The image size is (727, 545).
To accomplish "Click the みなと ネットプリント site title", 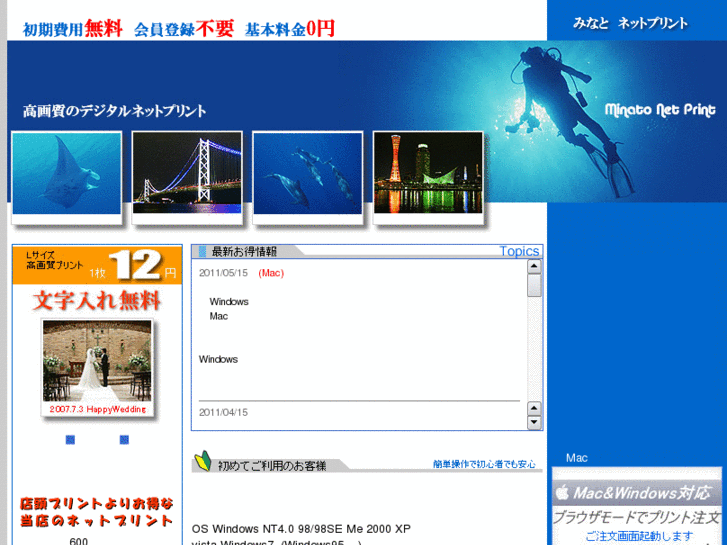I will [631, 23].
